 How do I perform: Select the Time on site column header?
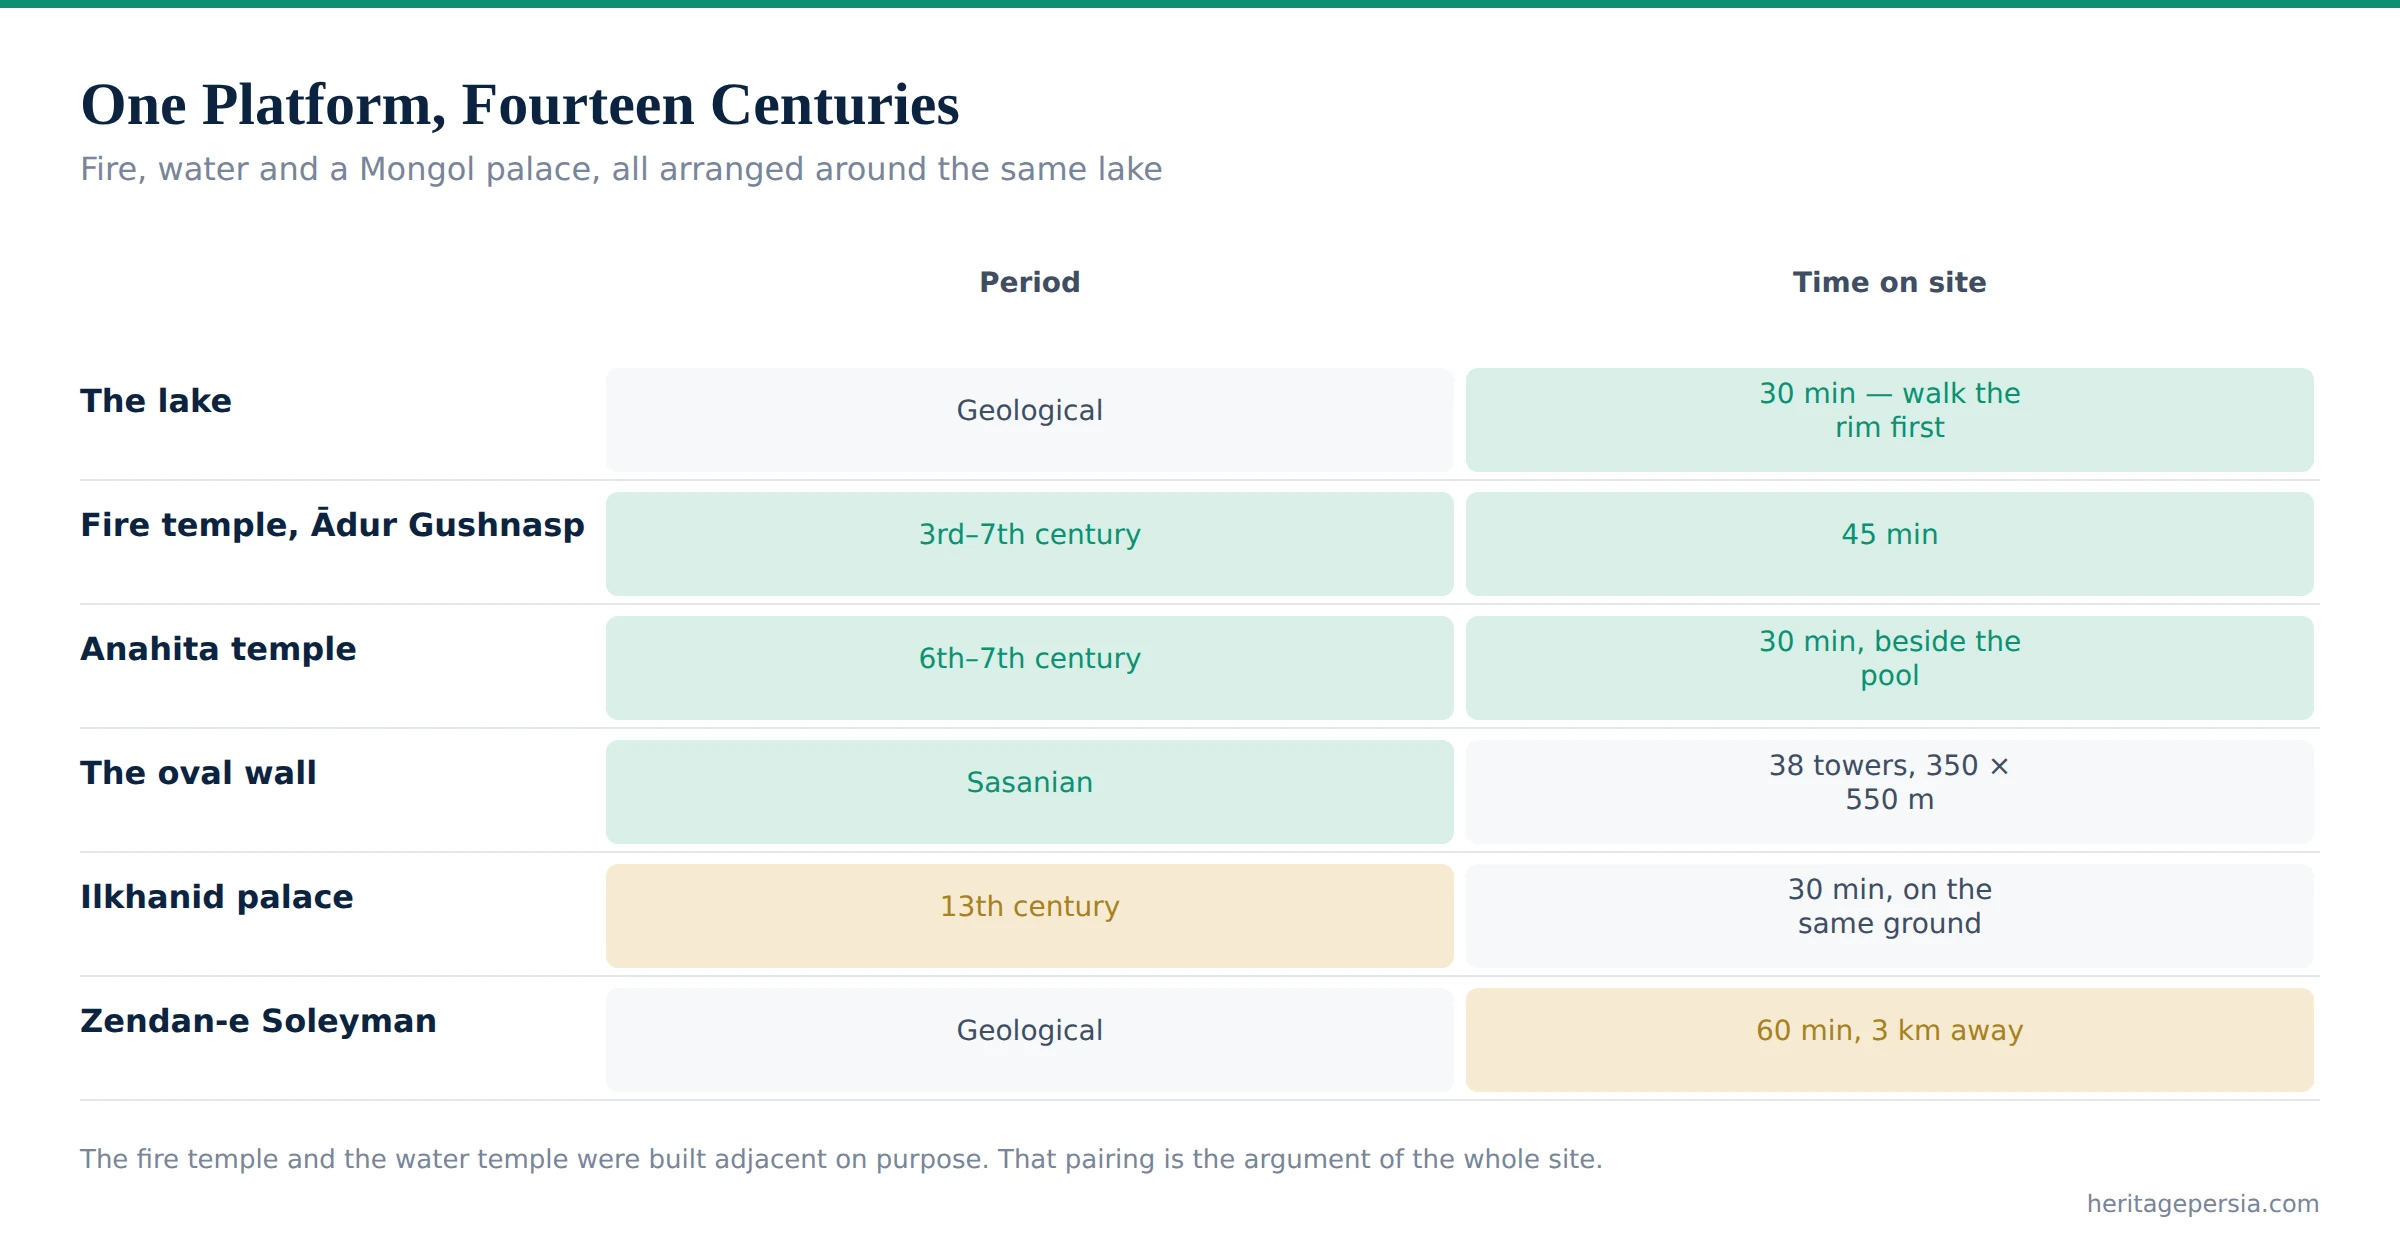coord(1889,282)
